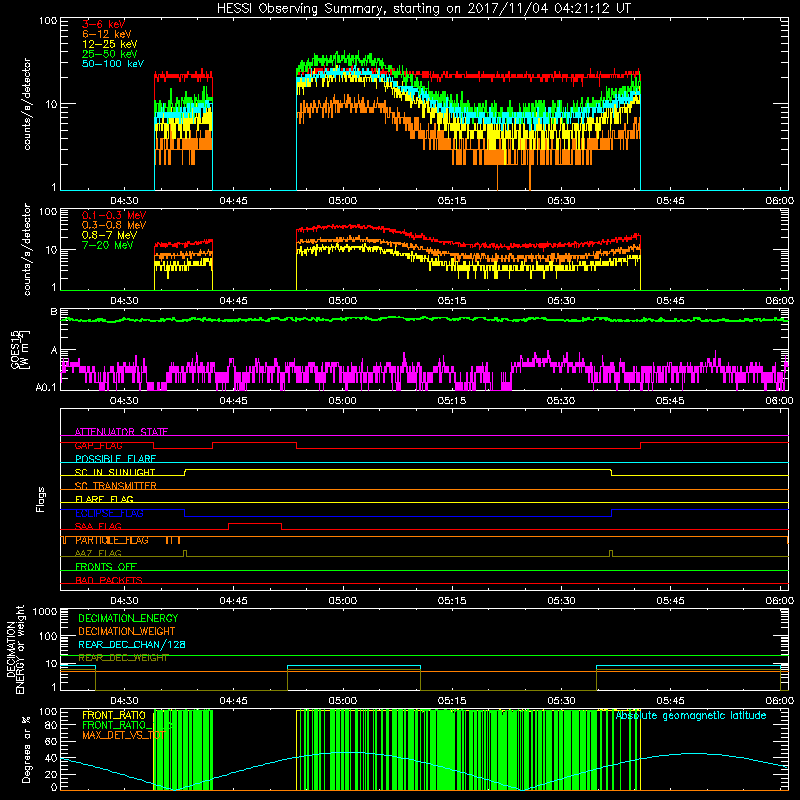Select the 50-100 keV legend label
This screenshot has width=800, height=800.
click(113, 64)
